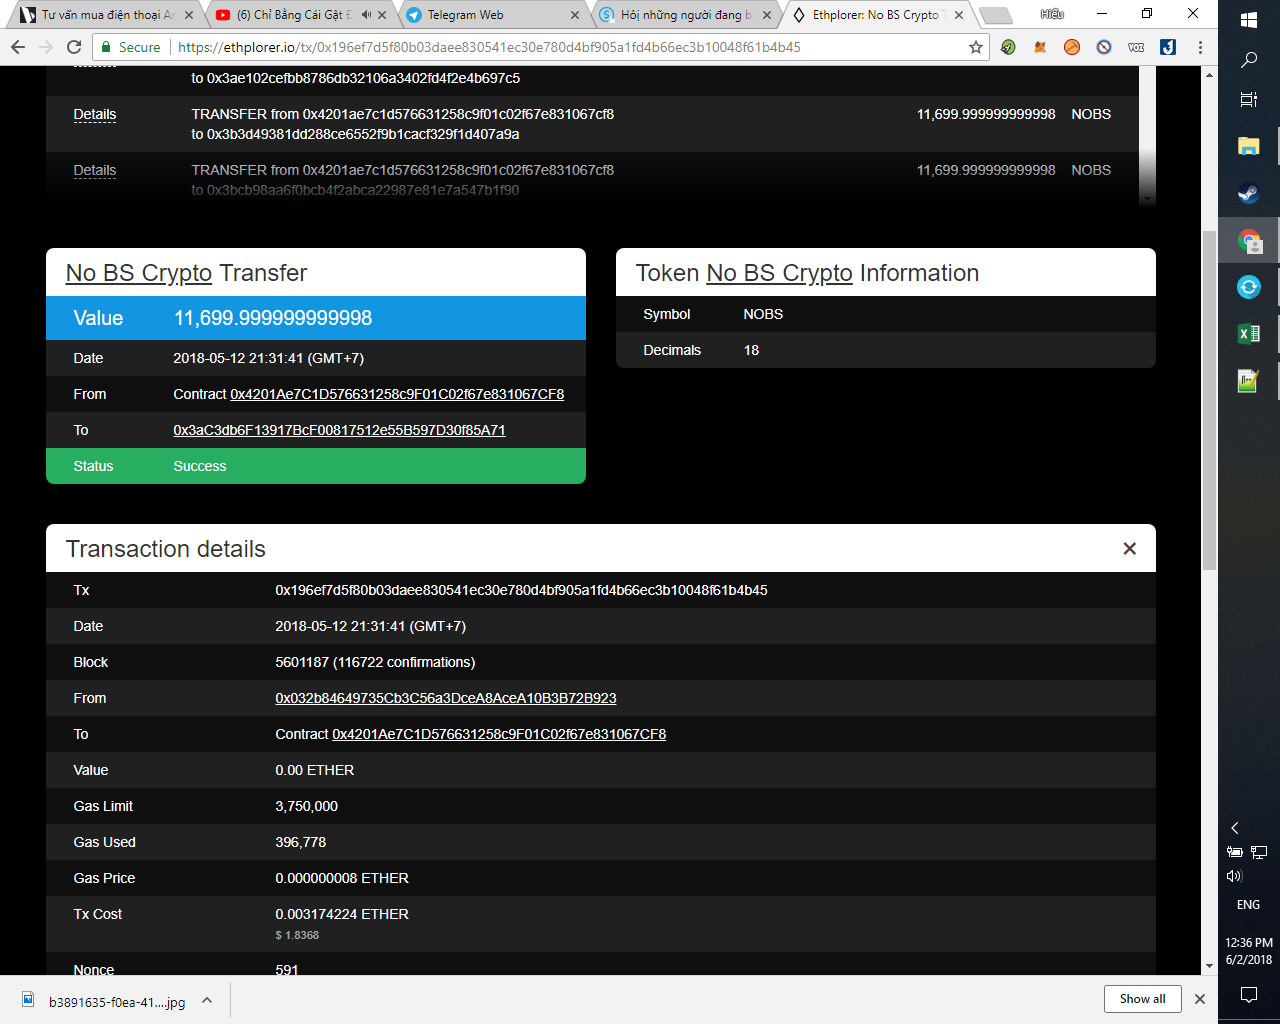
Task: Open the Windows Start menu
Action: click(x=1249, y=20)
